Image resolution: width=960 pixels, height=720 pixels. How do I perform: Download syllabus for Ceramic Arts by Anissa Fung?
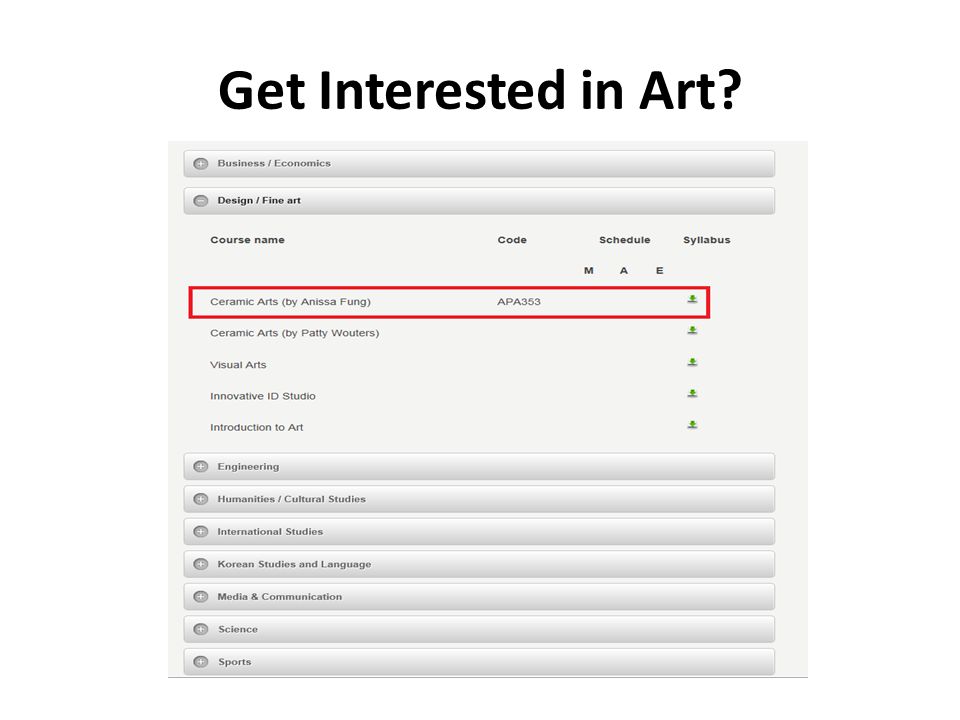[692, 299]
